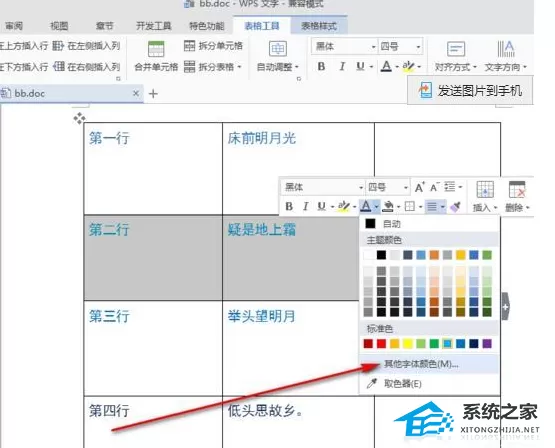Click the increase font size icon in mini toolbar
This screenshot has width=555, height=448.
419,187
